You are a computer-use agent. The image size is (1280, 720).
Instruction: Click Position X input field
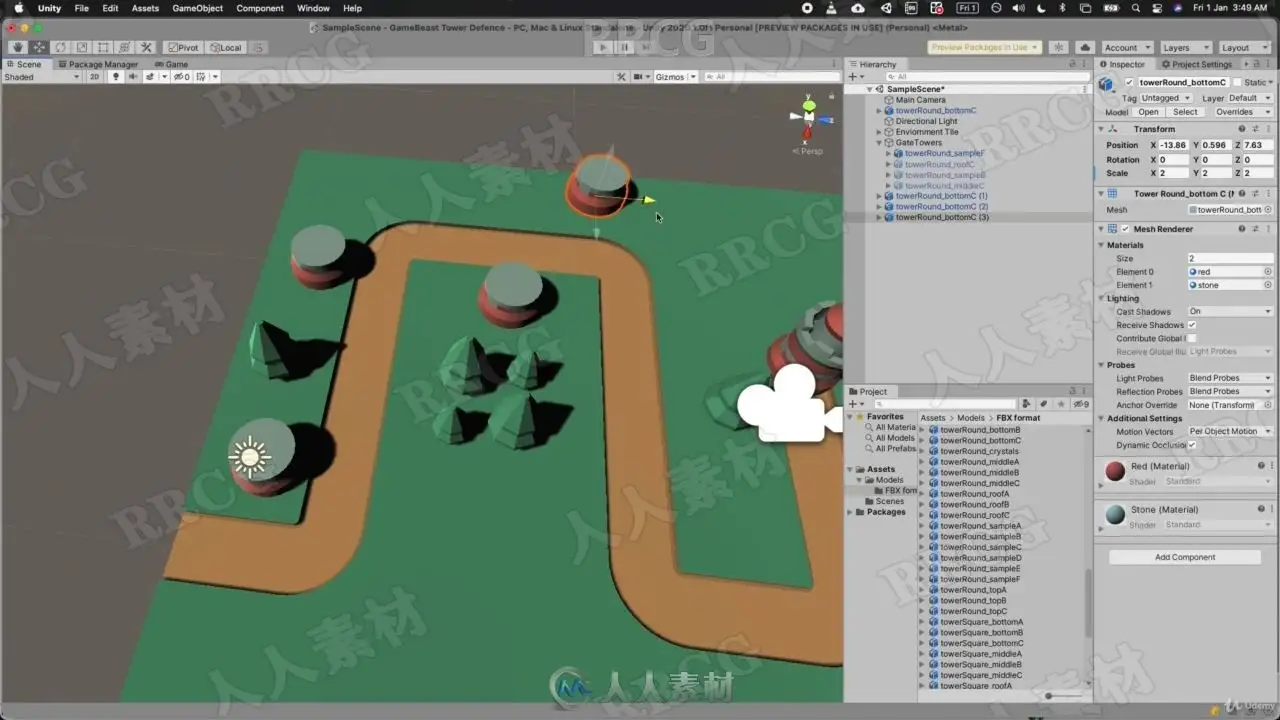click(x=1174, y=145)
